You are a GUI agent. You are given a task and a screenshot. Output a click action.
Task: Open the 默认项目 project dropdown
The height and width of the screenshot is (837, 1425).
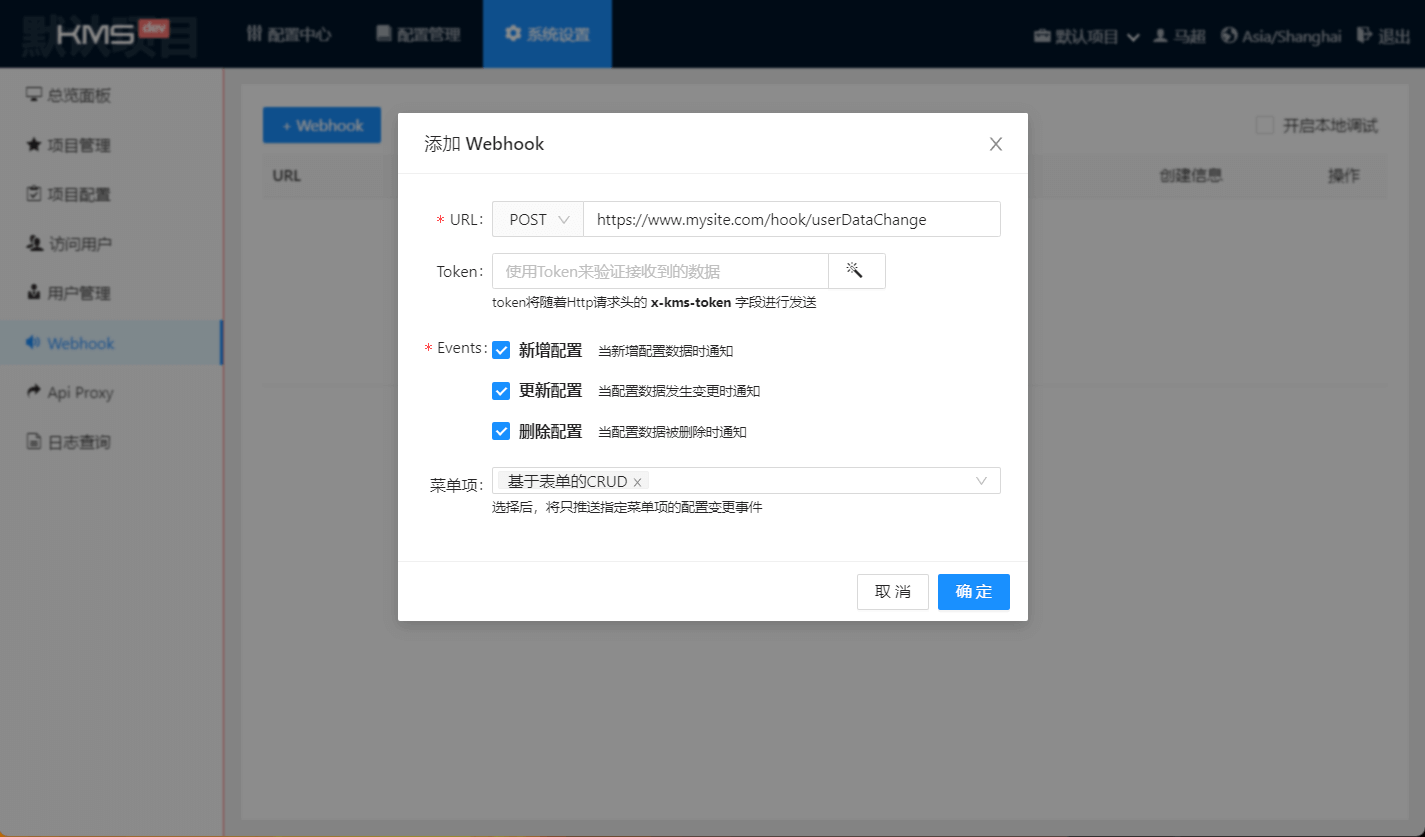click(x=1087, y=36)
